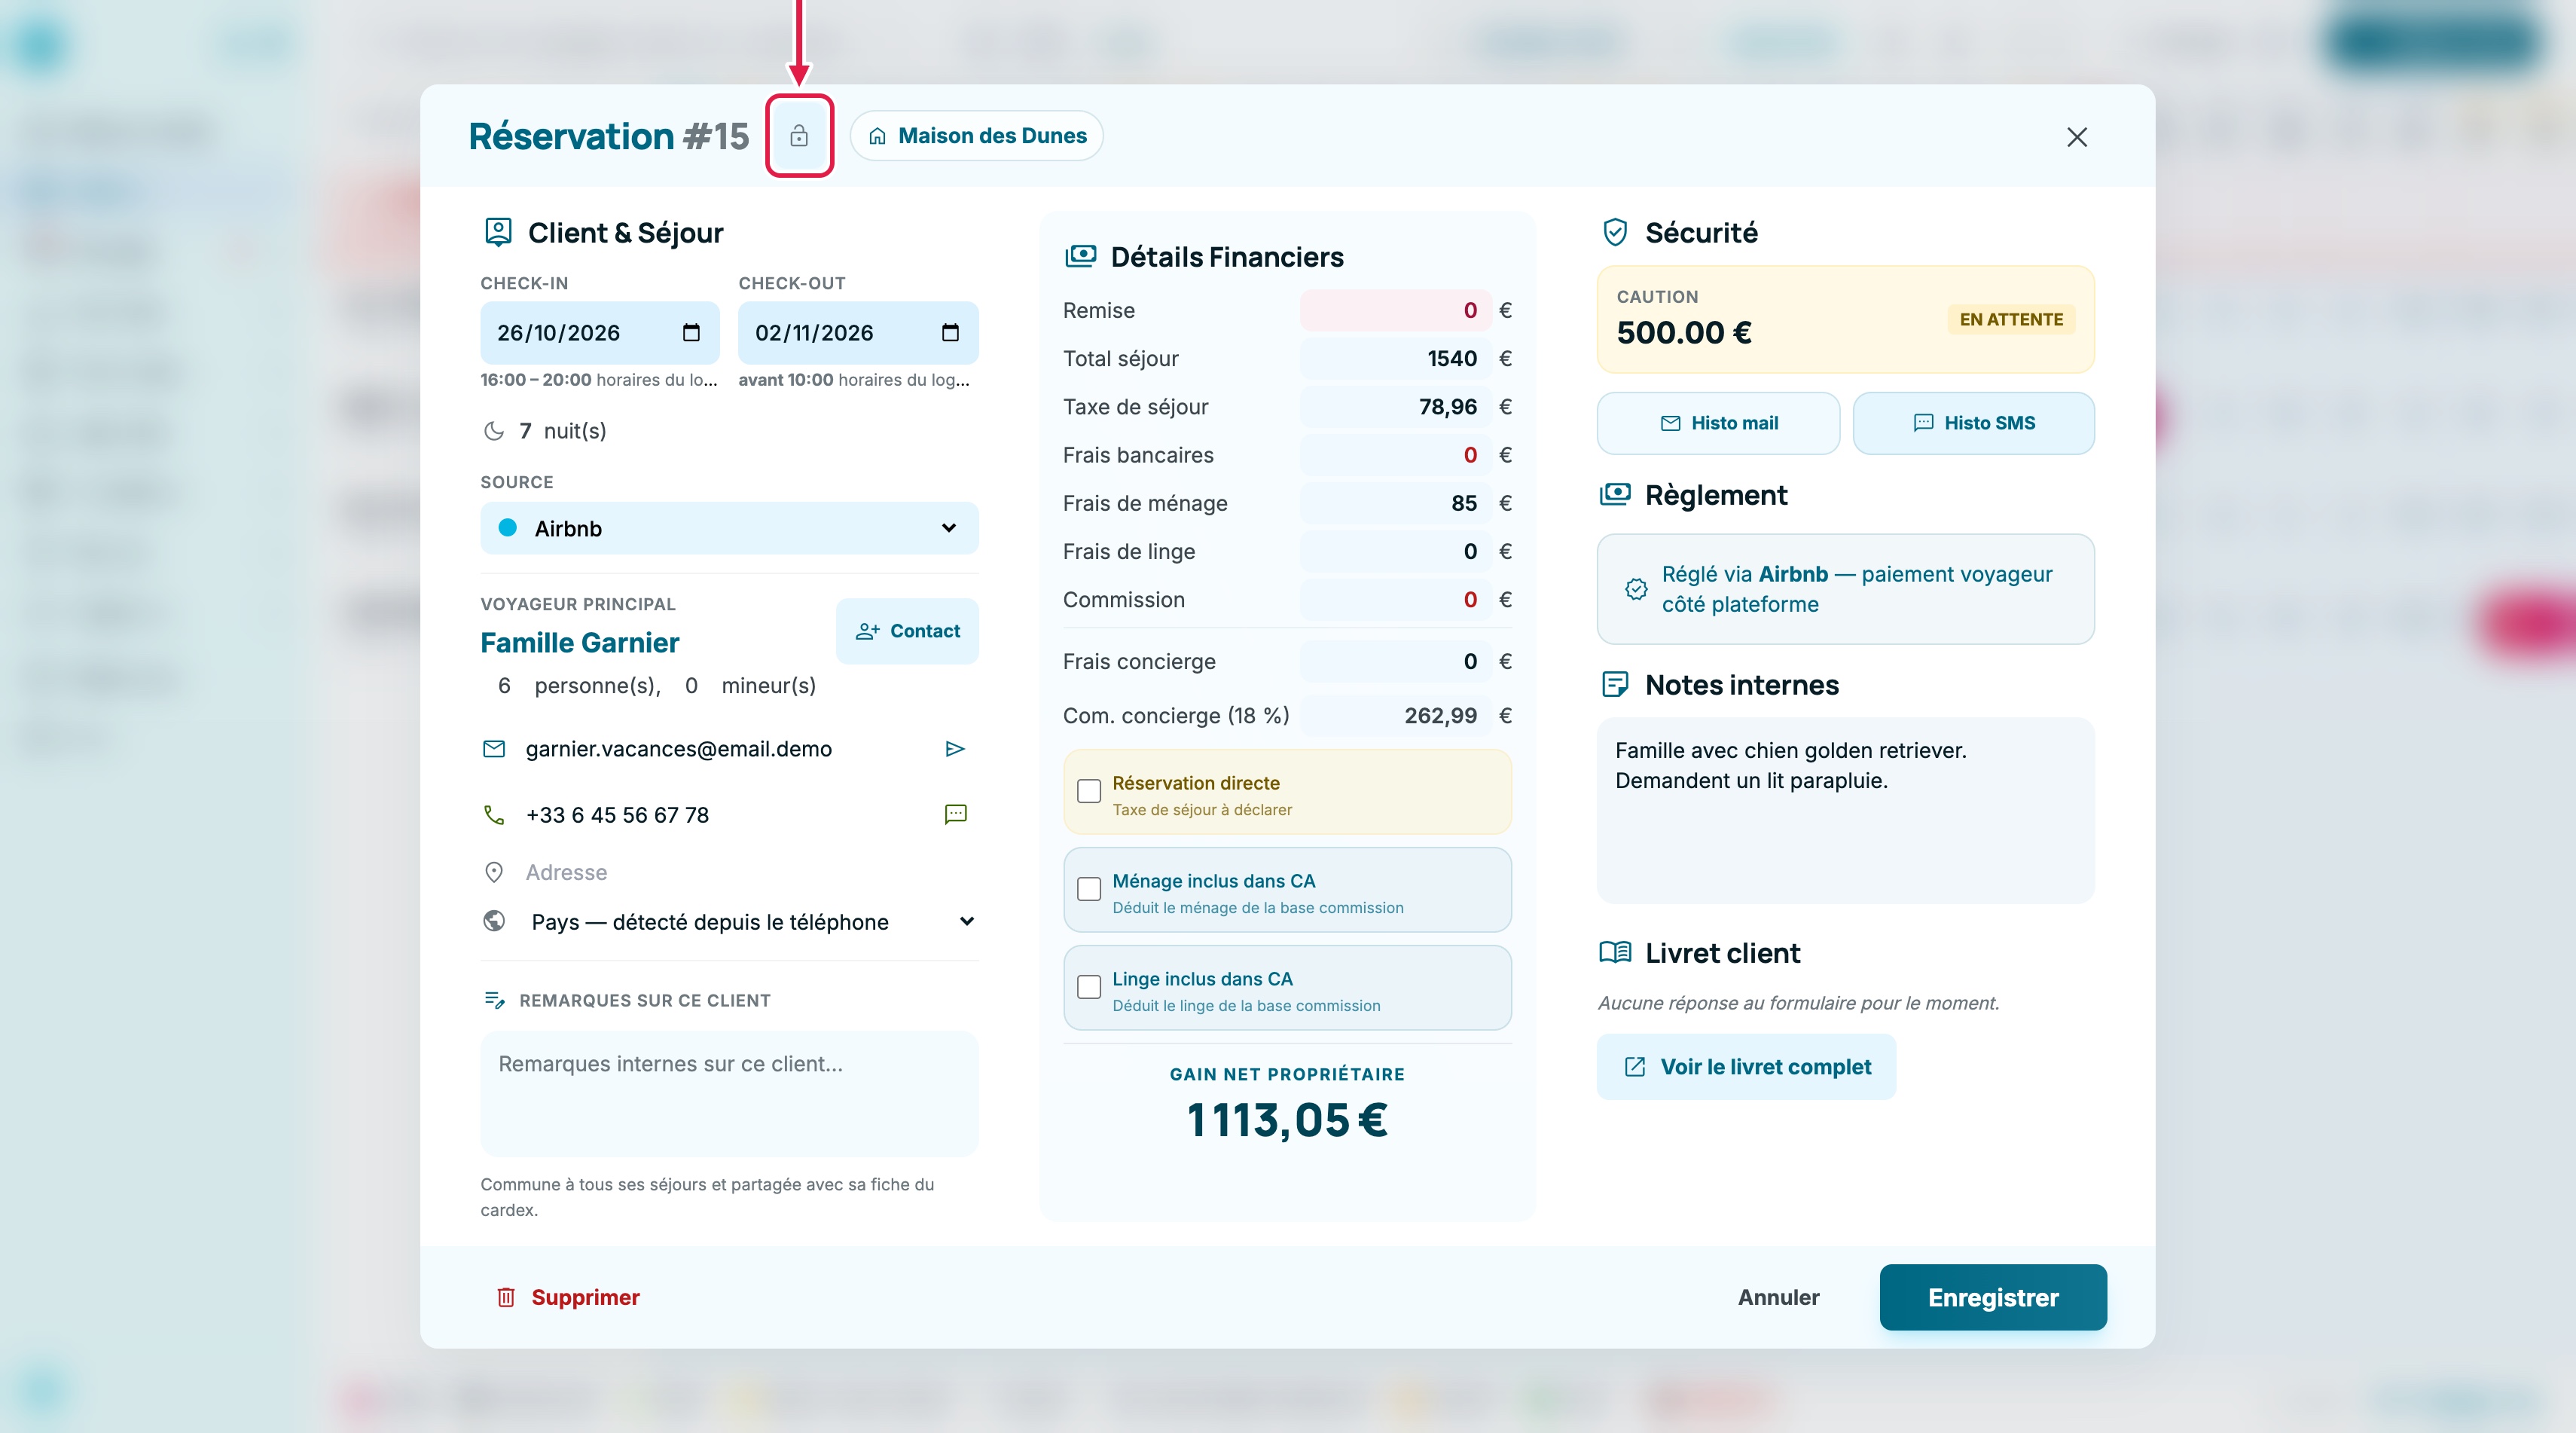Open the Maison des Dunes property chip
The image size is (2576, 1433).
pos(976,136)
